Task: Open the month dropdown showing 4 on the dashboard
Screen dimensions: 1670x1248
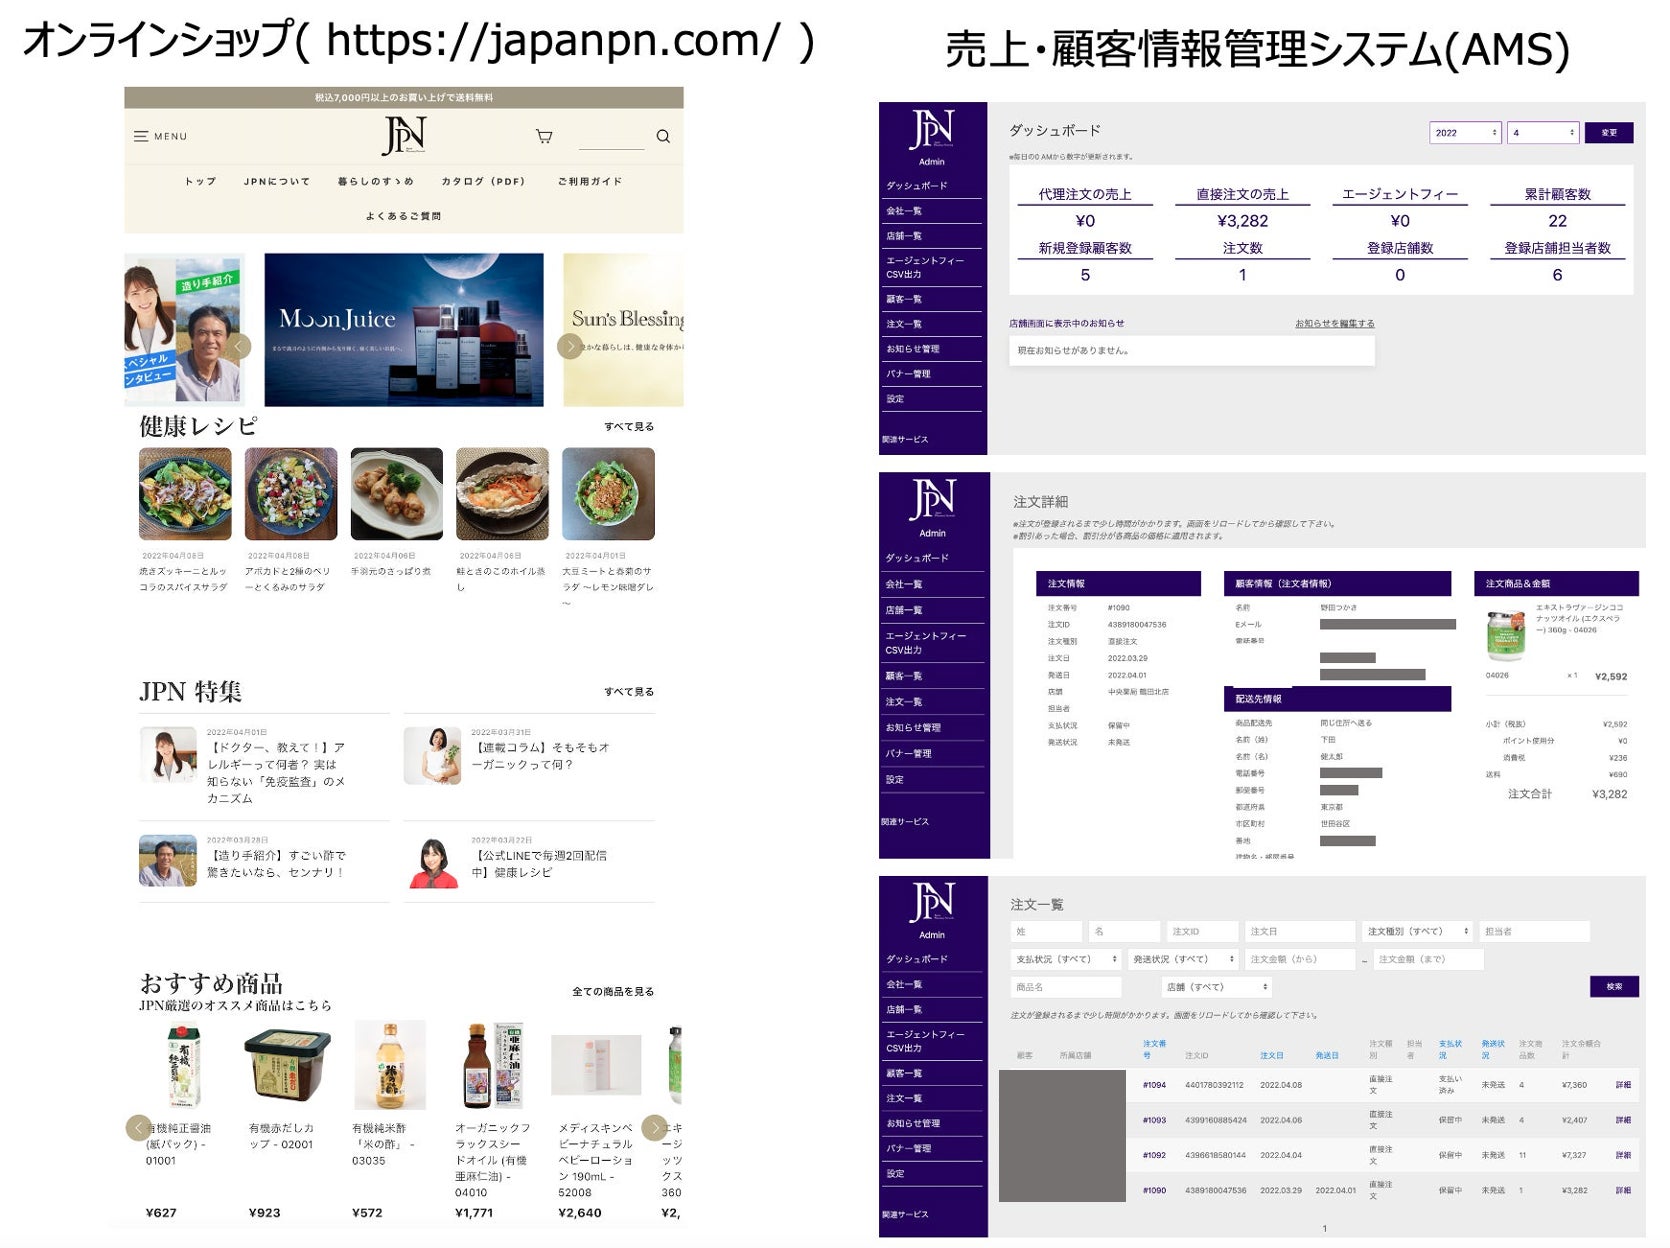Action: (x=1543, y=133)
